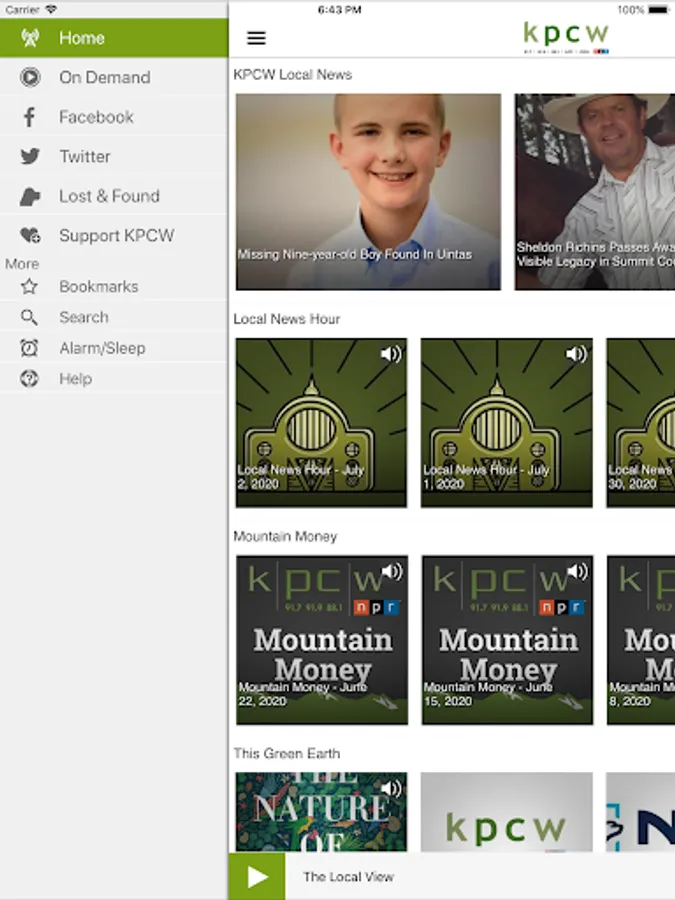Tap the Search magnifier icon
Screen dimensions: 675x900
[x=29, y=317]
